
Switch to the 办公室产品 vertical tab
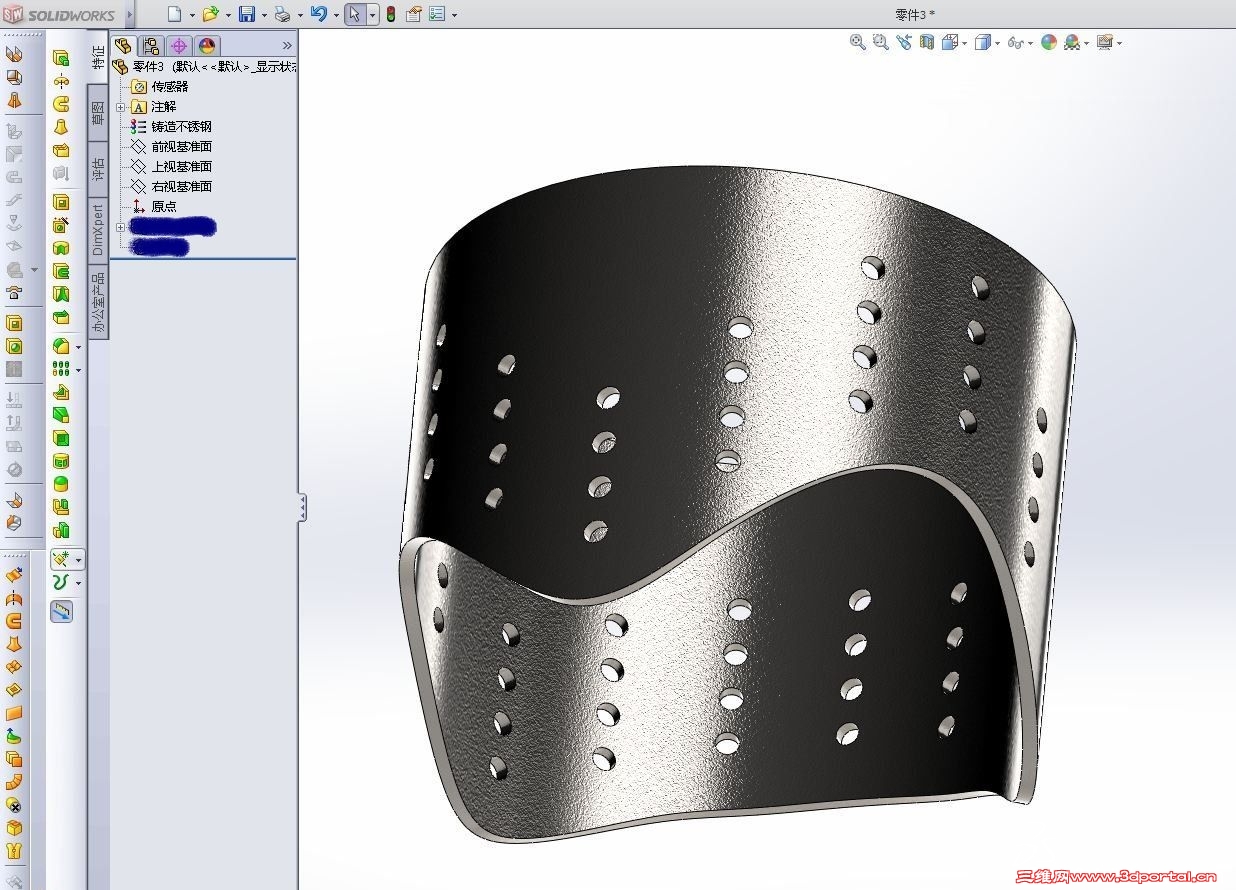(98, 301)
